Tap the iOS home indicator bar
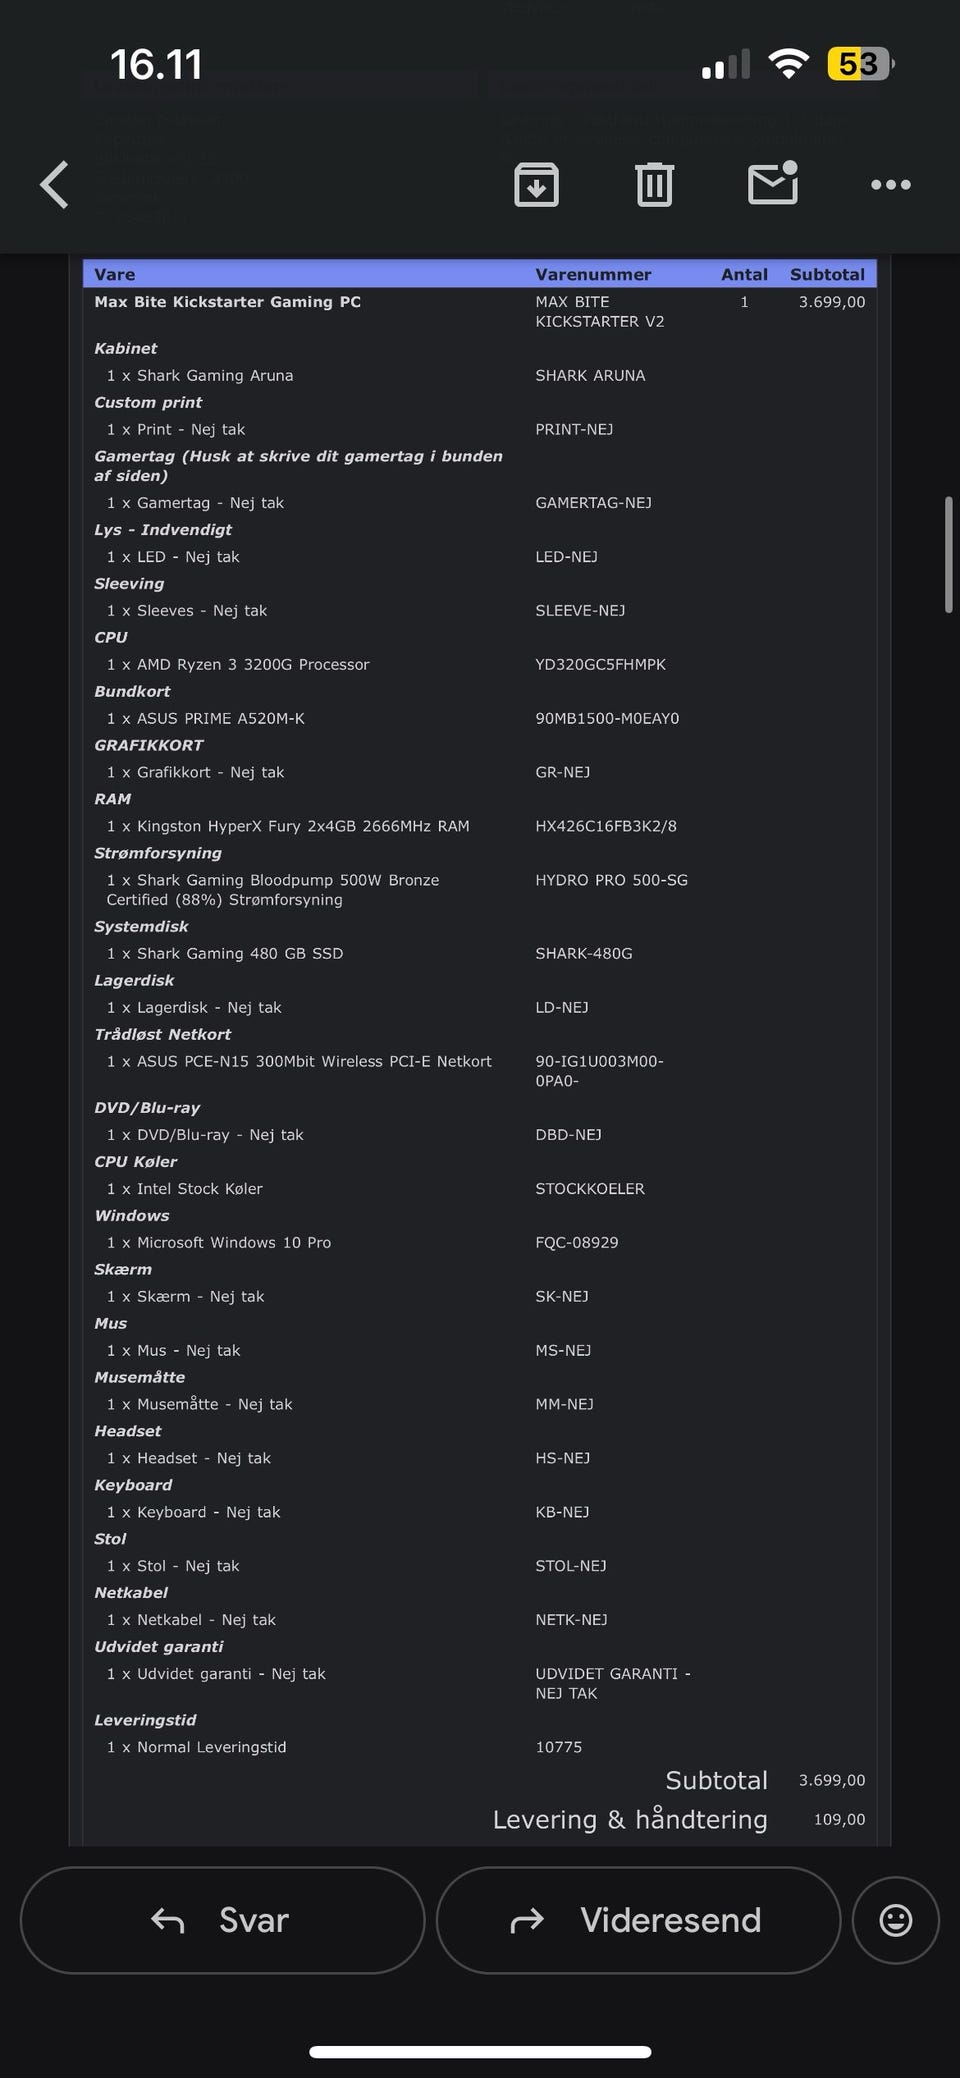Screen dimensions: 960x2078 (x=480, y=2052)
